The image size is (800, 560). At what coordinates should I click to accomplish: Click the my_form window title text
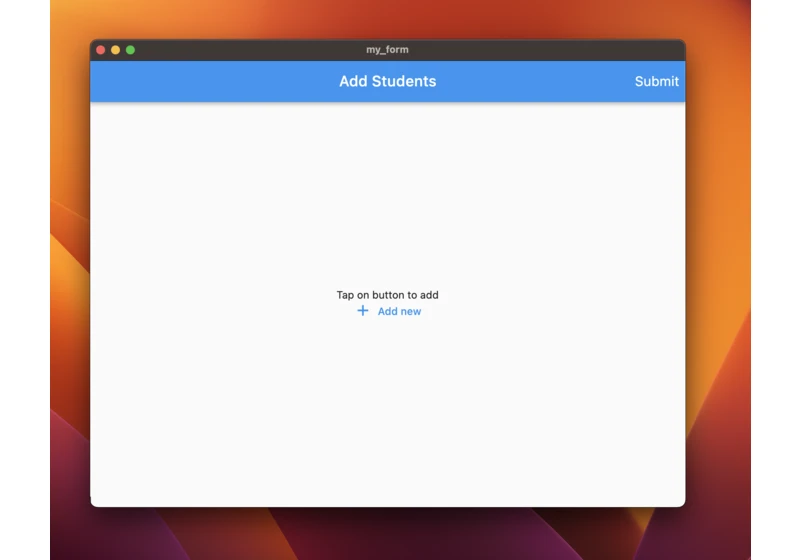tap(387, 49)
